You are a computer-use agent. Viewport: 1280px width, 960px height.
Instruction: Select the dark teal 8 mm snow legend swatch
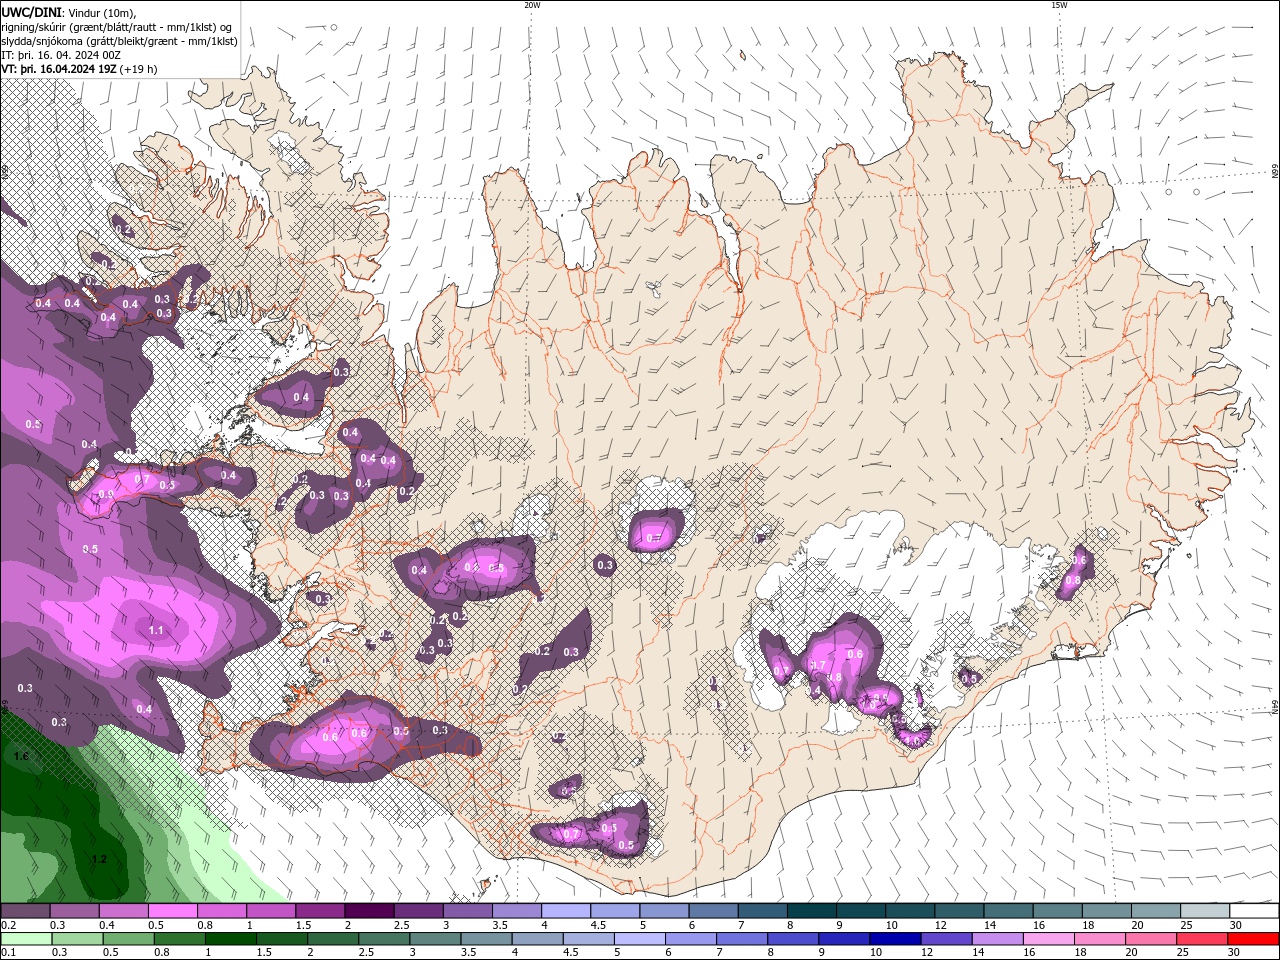pos(812,911)
